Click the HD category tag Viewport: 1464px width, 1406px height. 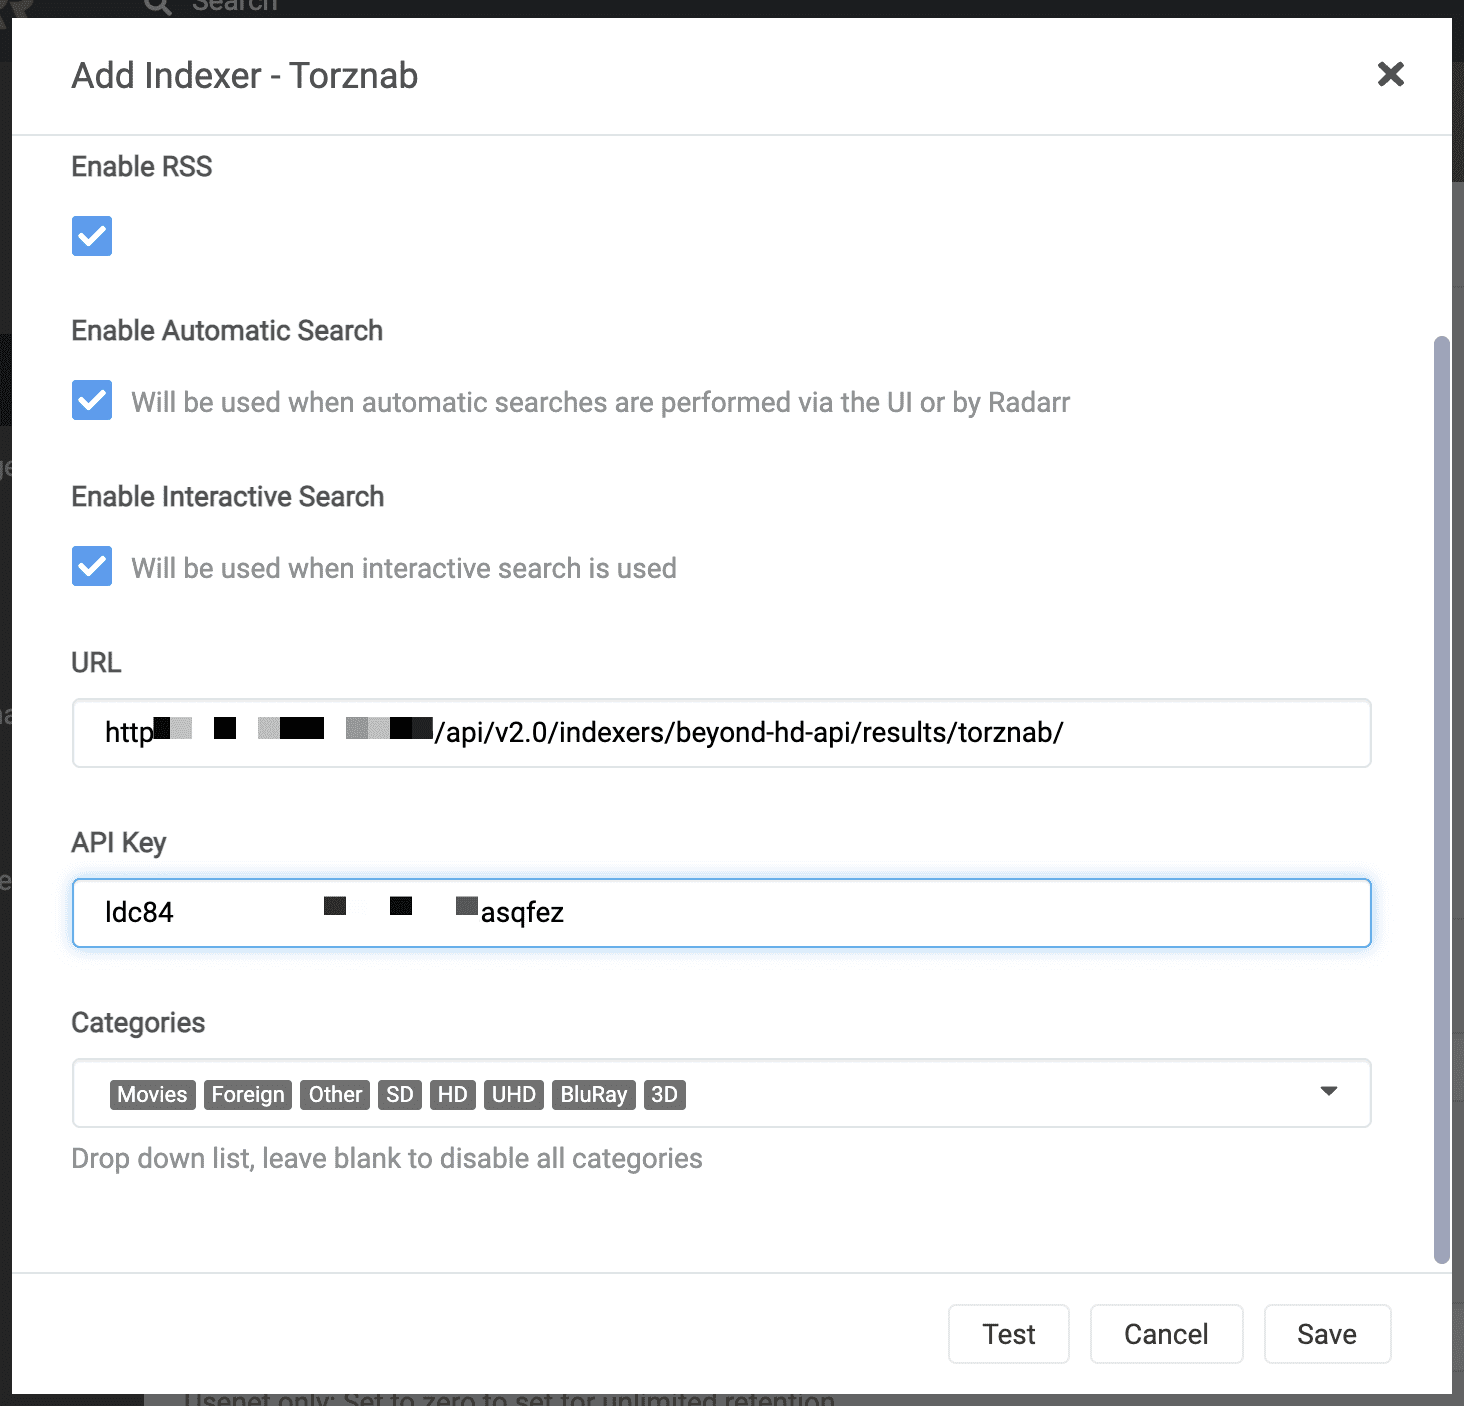pyautogui.click(x=453, y=1095)
